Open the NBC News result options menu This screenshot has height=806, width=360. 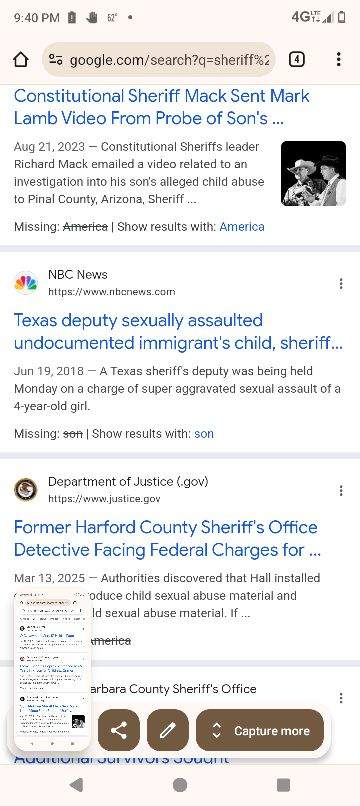340,284
